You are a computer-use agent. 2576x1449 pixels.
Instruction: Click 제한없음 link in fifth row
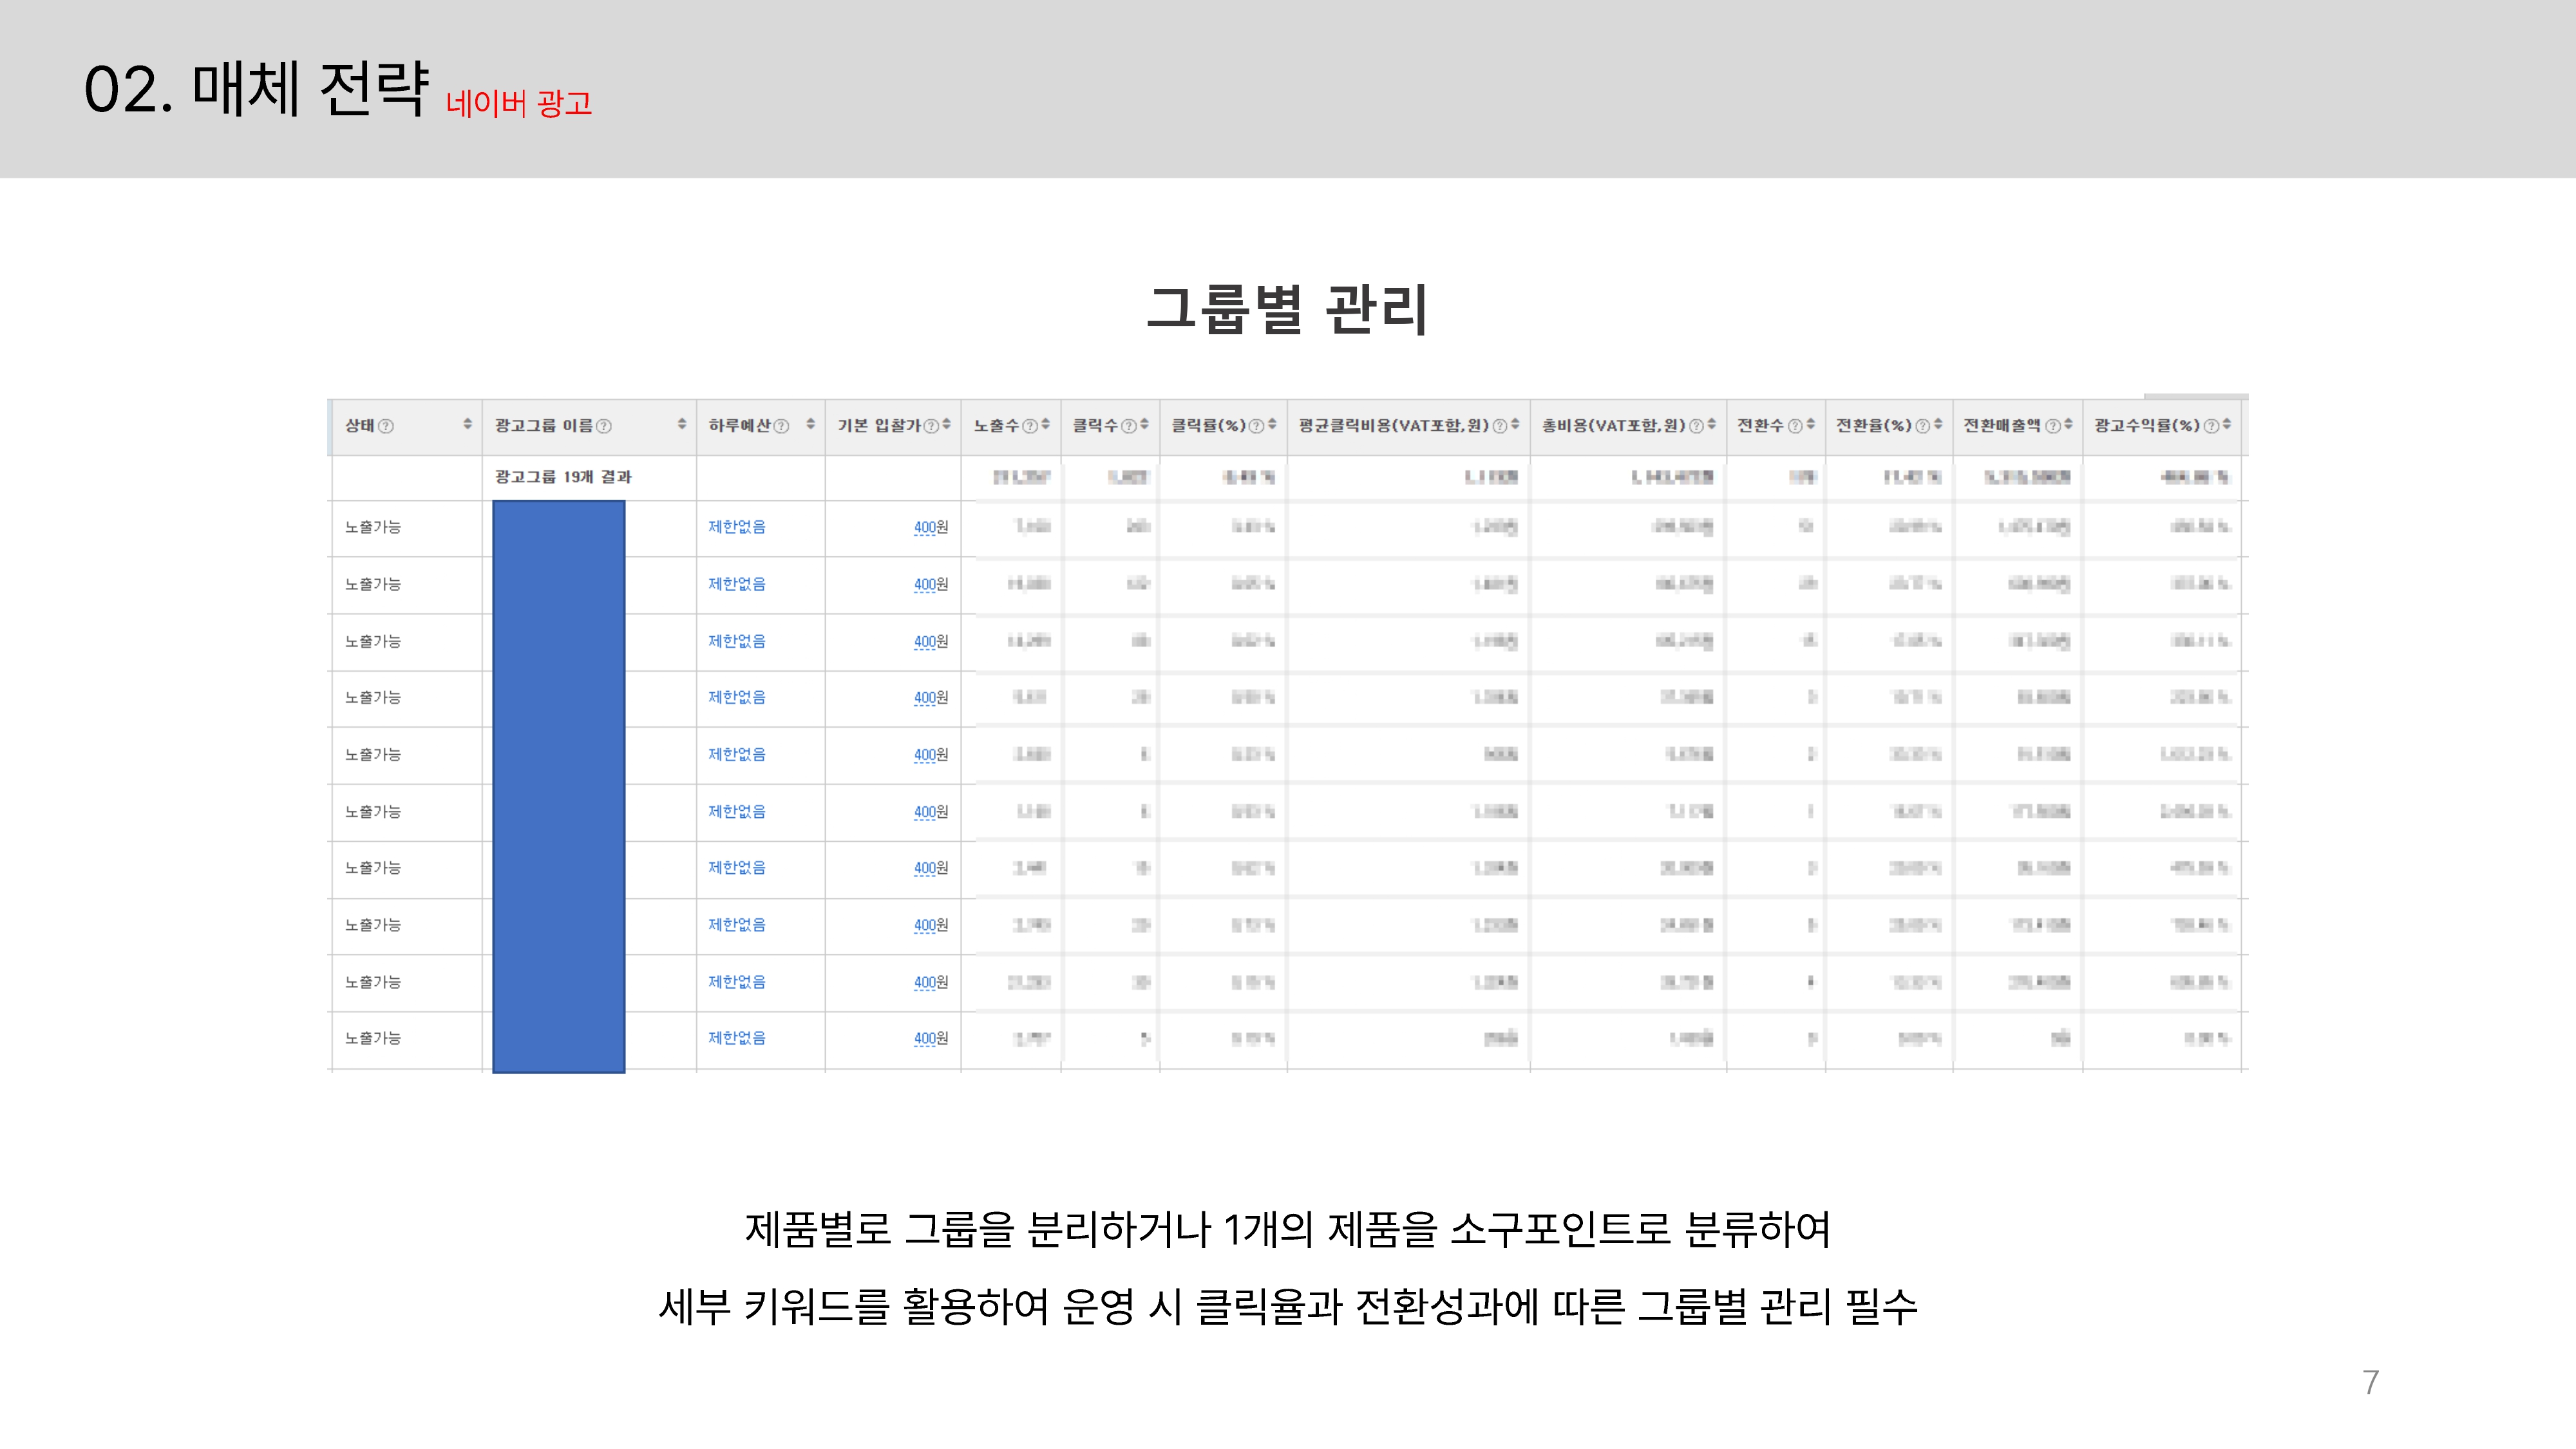(x=736, y=755)
